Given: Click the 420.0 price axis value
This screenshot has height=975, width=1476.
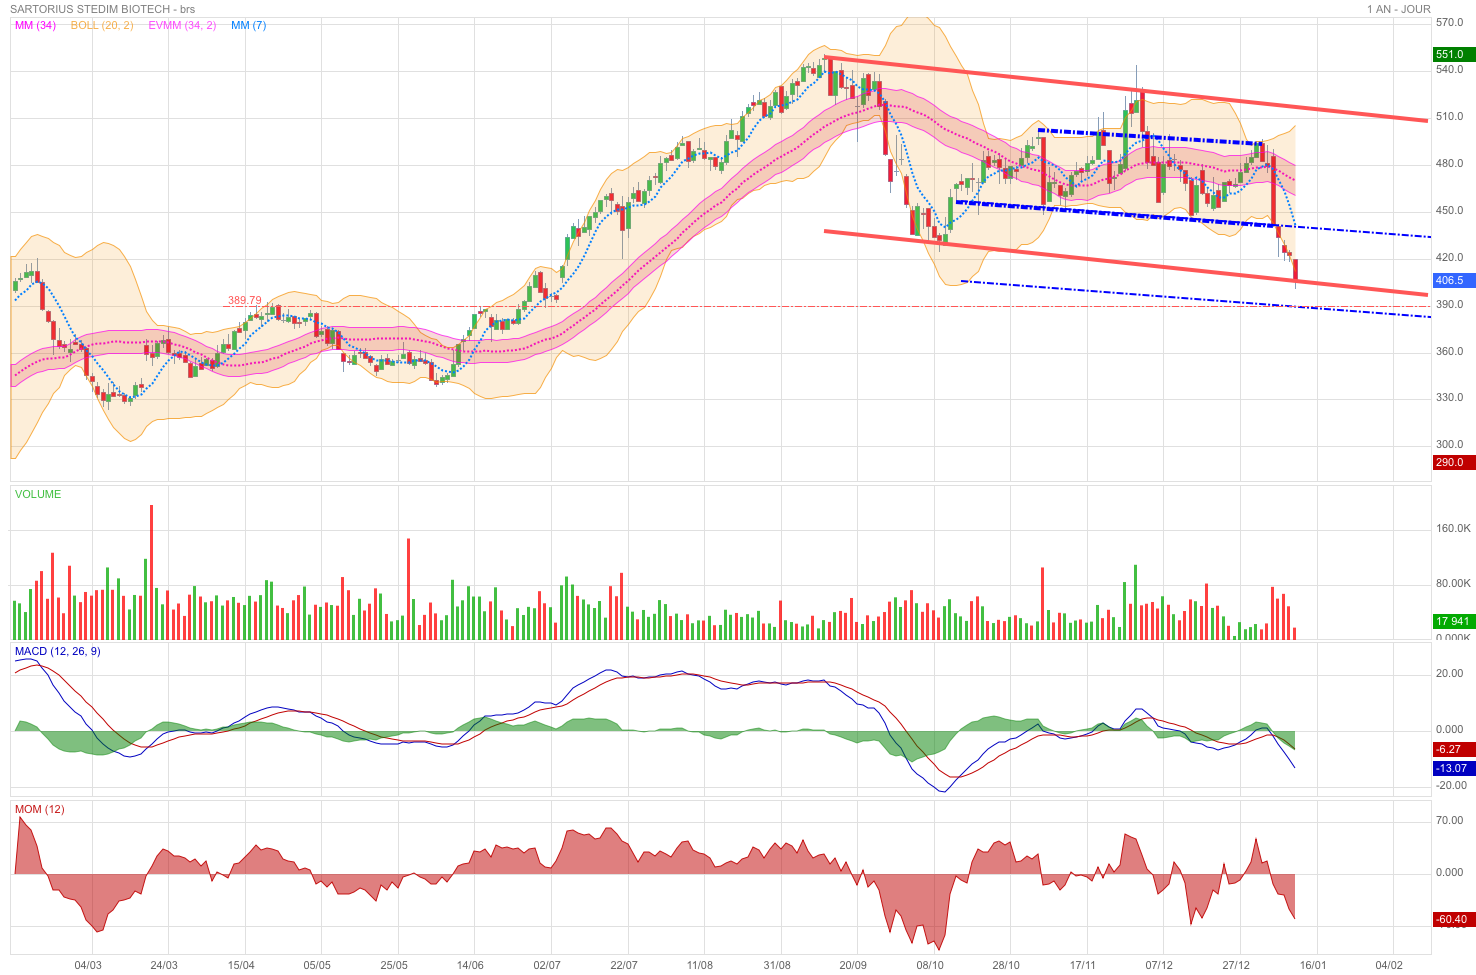Looking at the screenshot, I should (x=1450, y=257).
